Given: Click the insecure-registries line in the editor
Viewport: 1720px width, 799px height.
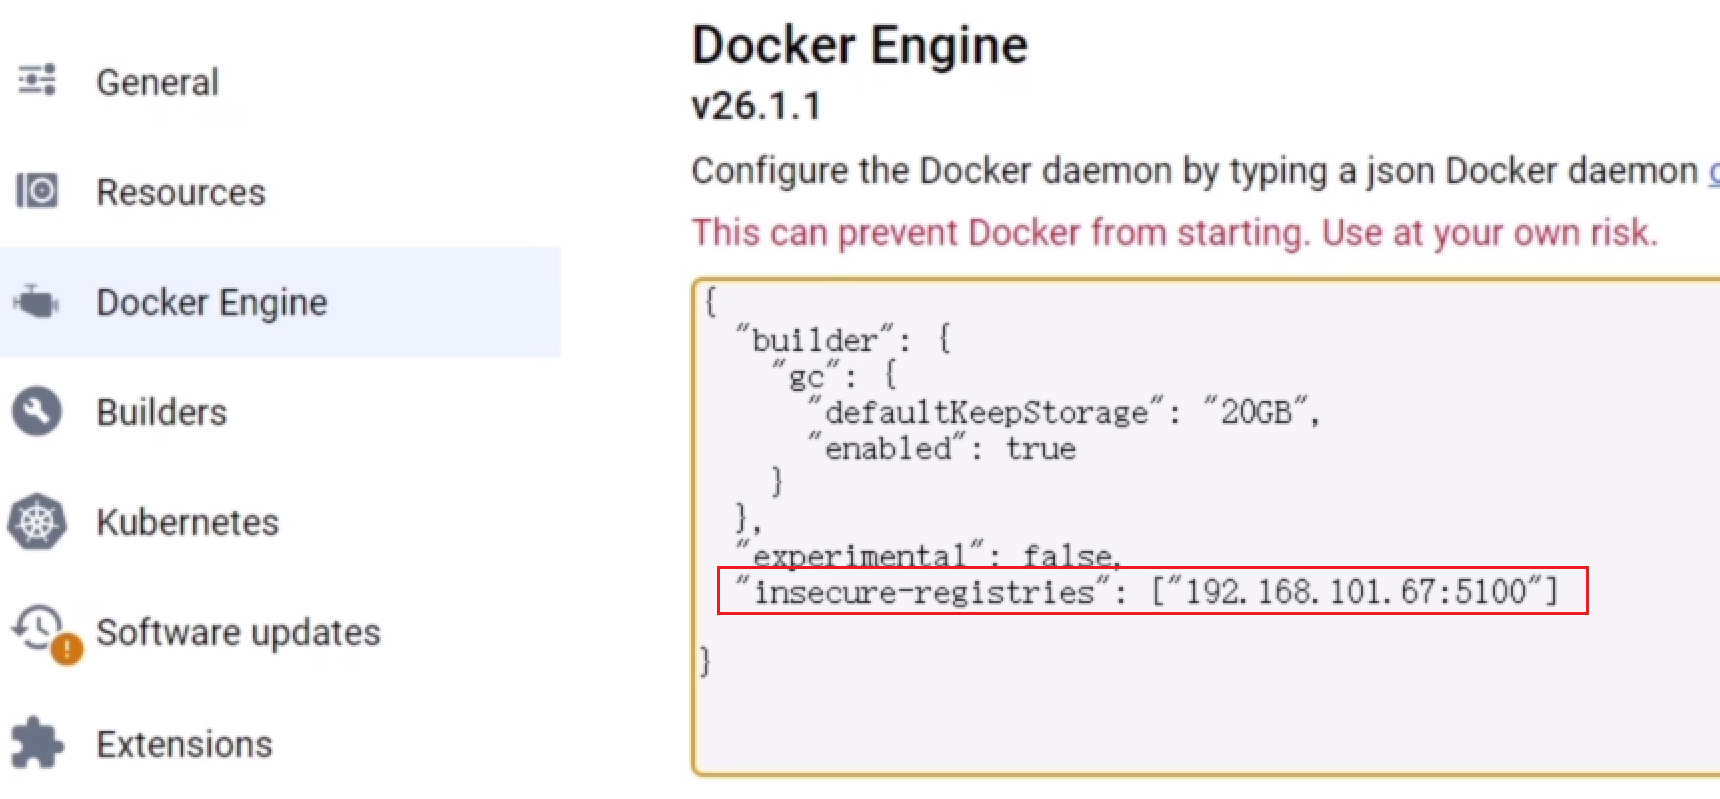Looking at the screenshot, I should click(1147, 591).
